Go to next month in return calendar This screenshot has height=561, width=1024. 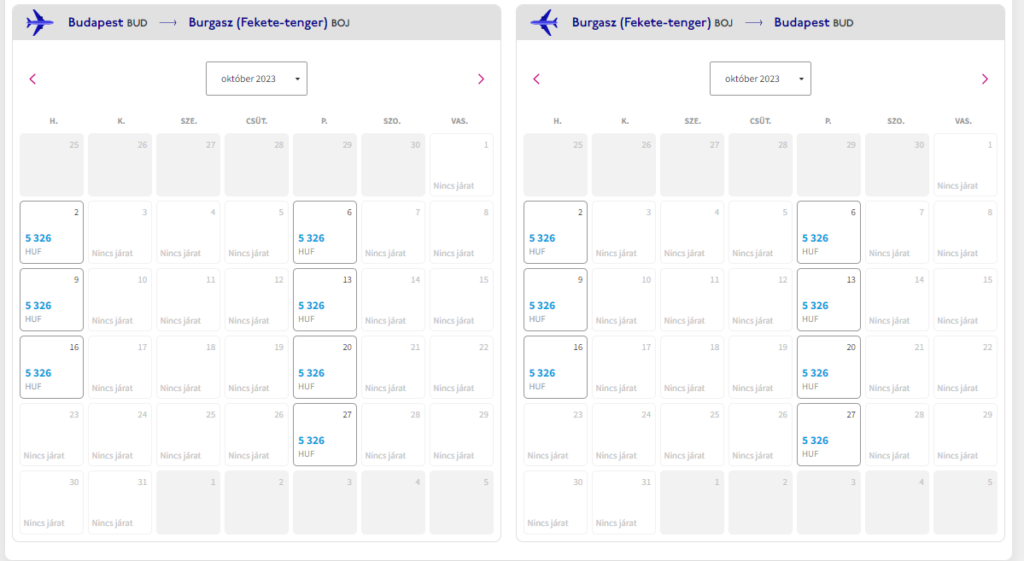point(985,79)
